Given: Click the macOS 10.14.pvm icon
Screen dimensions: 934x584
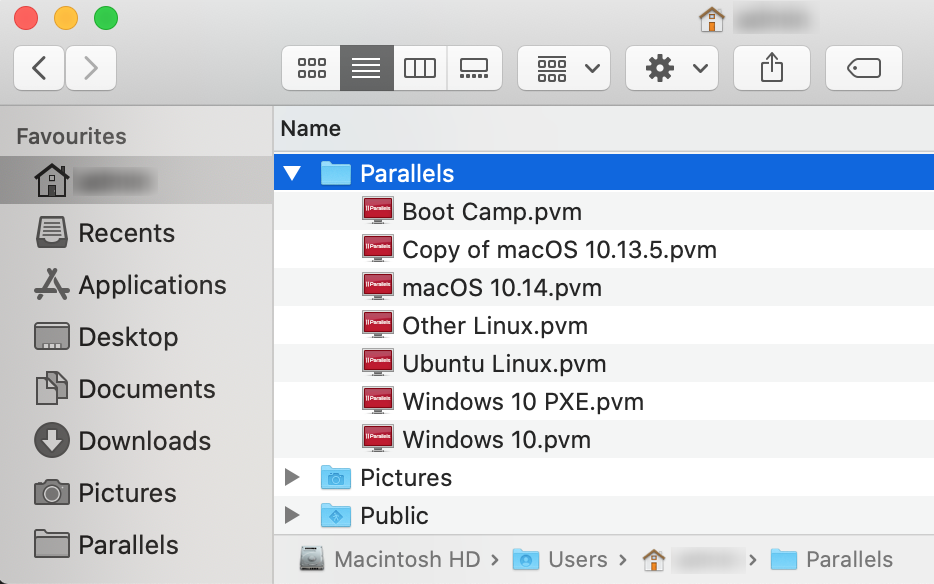Looking at the screenshot, I should coord(378,287).
